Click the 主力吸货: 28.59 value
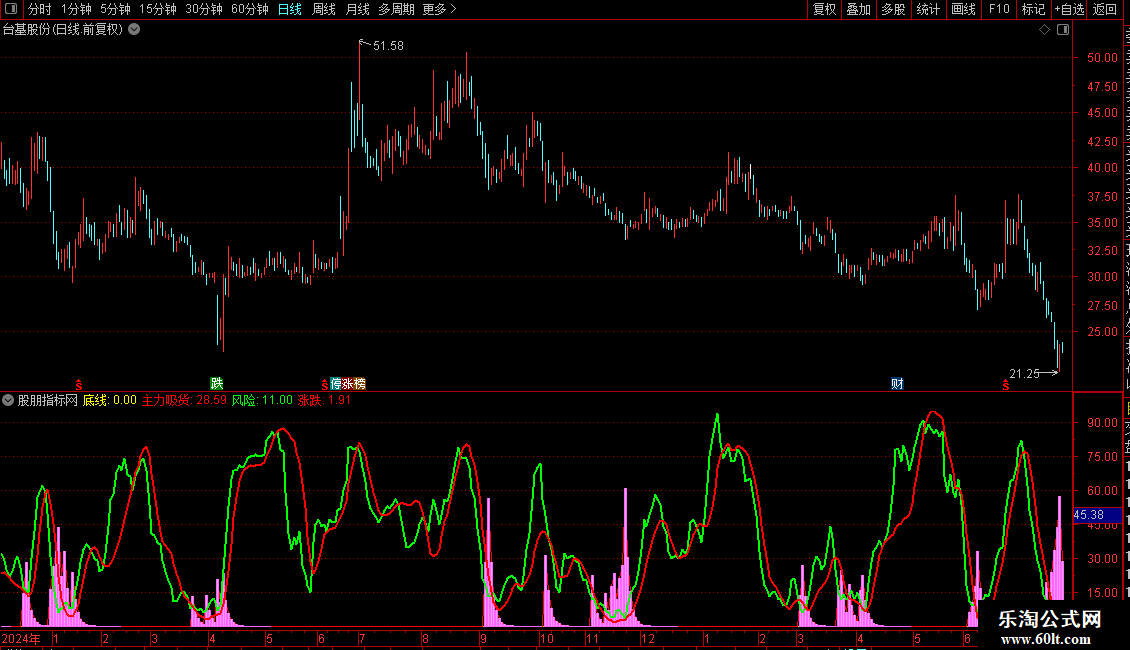Screen dimensions: 1130x650 (x=184, y=400)
